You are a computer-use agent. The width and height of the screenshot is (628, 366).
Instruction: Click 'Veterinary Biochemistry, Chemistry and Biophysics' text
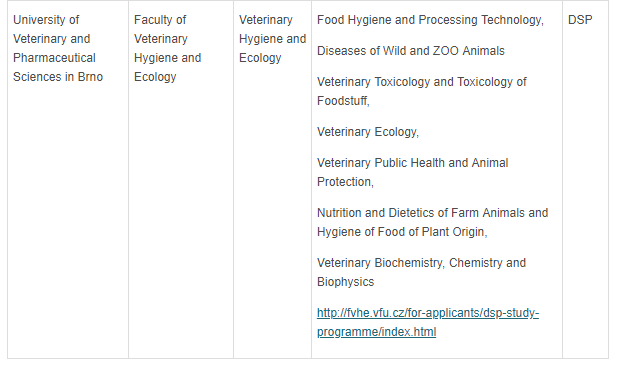click(421, 272)
